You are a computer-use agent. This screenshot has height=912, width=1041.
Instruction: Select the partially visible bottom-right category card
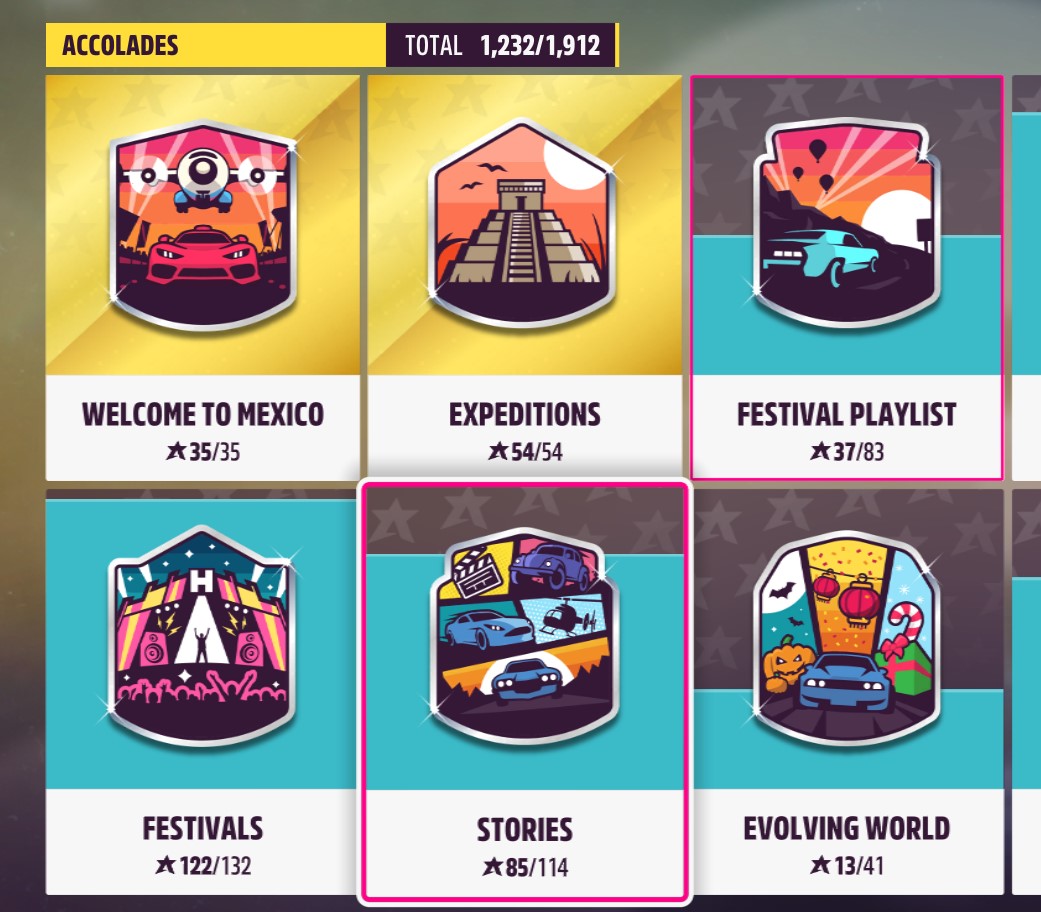(1026, 692)
